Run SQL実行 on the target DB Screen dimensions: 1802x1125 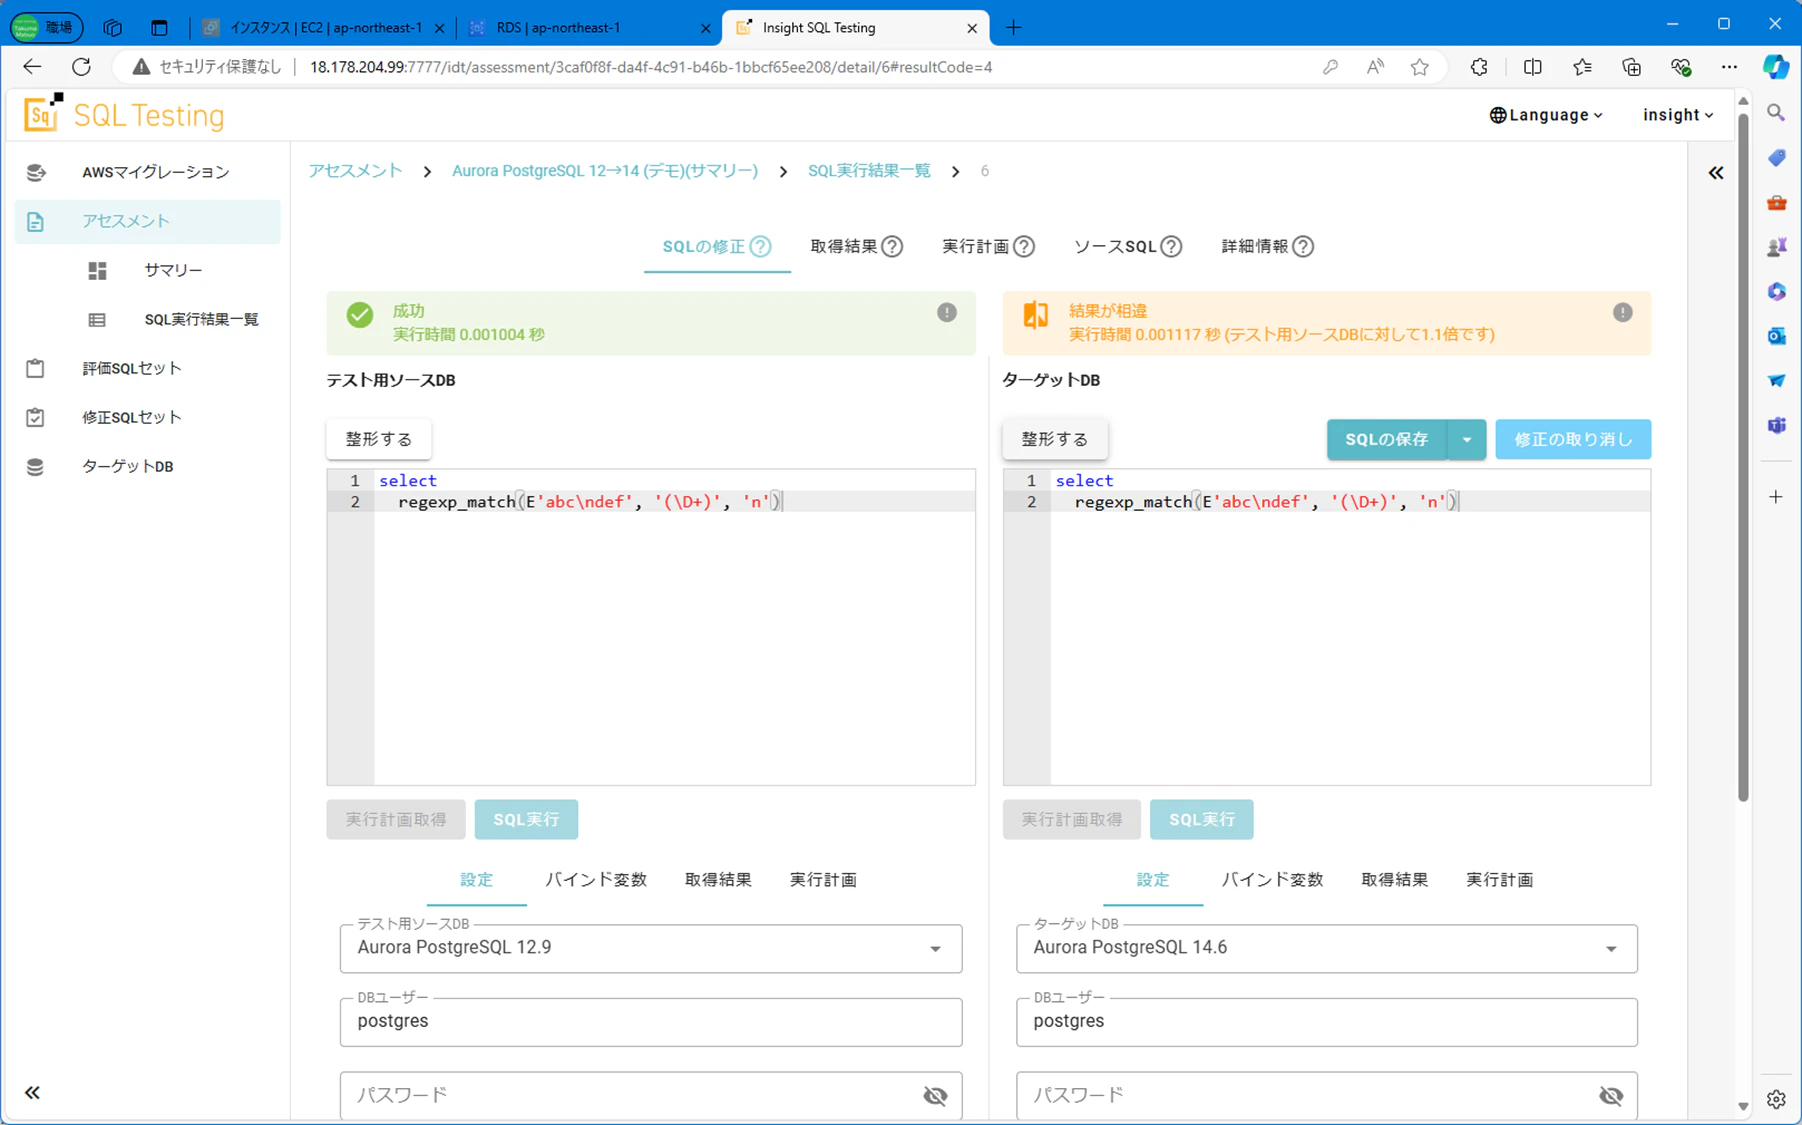pos(1202,819)
